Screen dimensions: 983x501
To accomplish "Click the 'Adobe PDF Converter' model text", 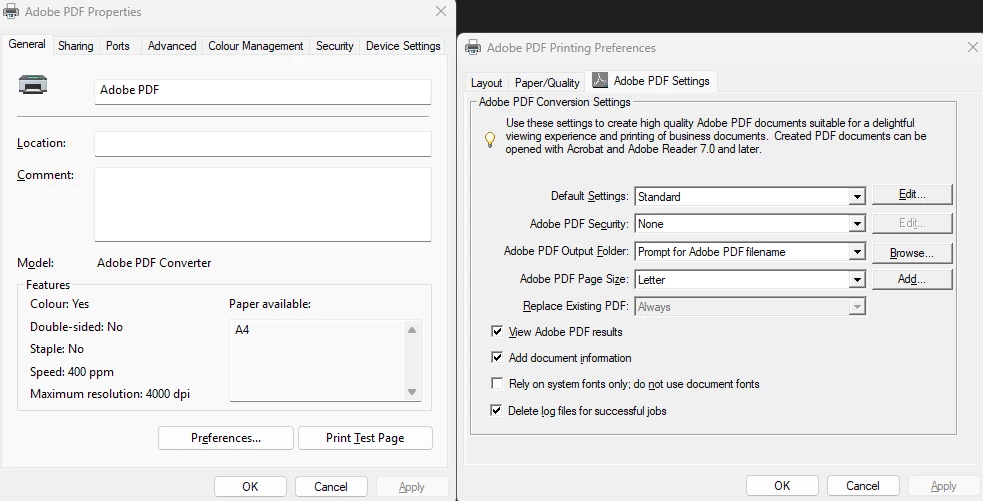I will pos(154,263).
